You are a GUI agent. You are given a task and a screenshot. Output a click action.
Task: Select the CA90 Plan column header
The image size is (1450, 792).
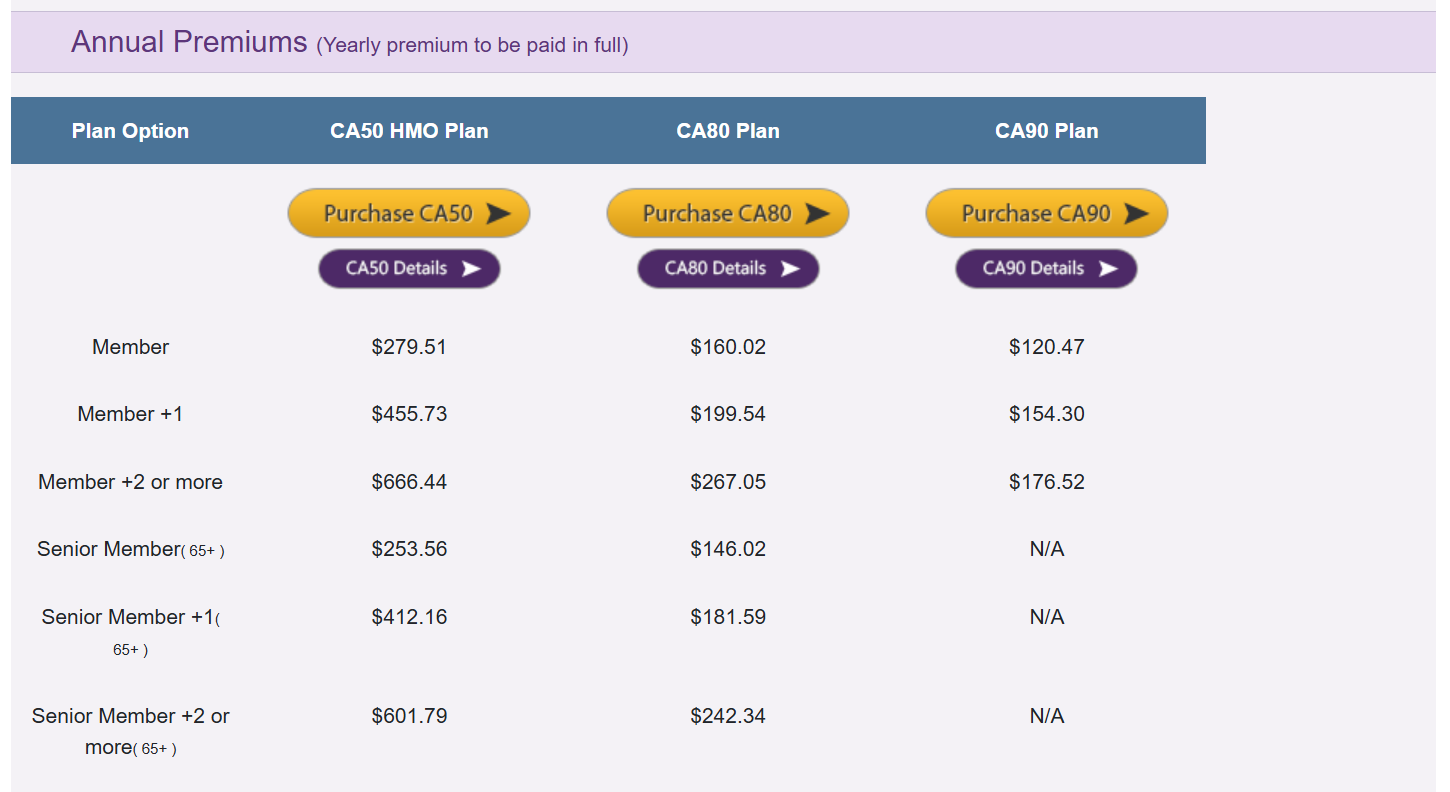point(1047,131)
